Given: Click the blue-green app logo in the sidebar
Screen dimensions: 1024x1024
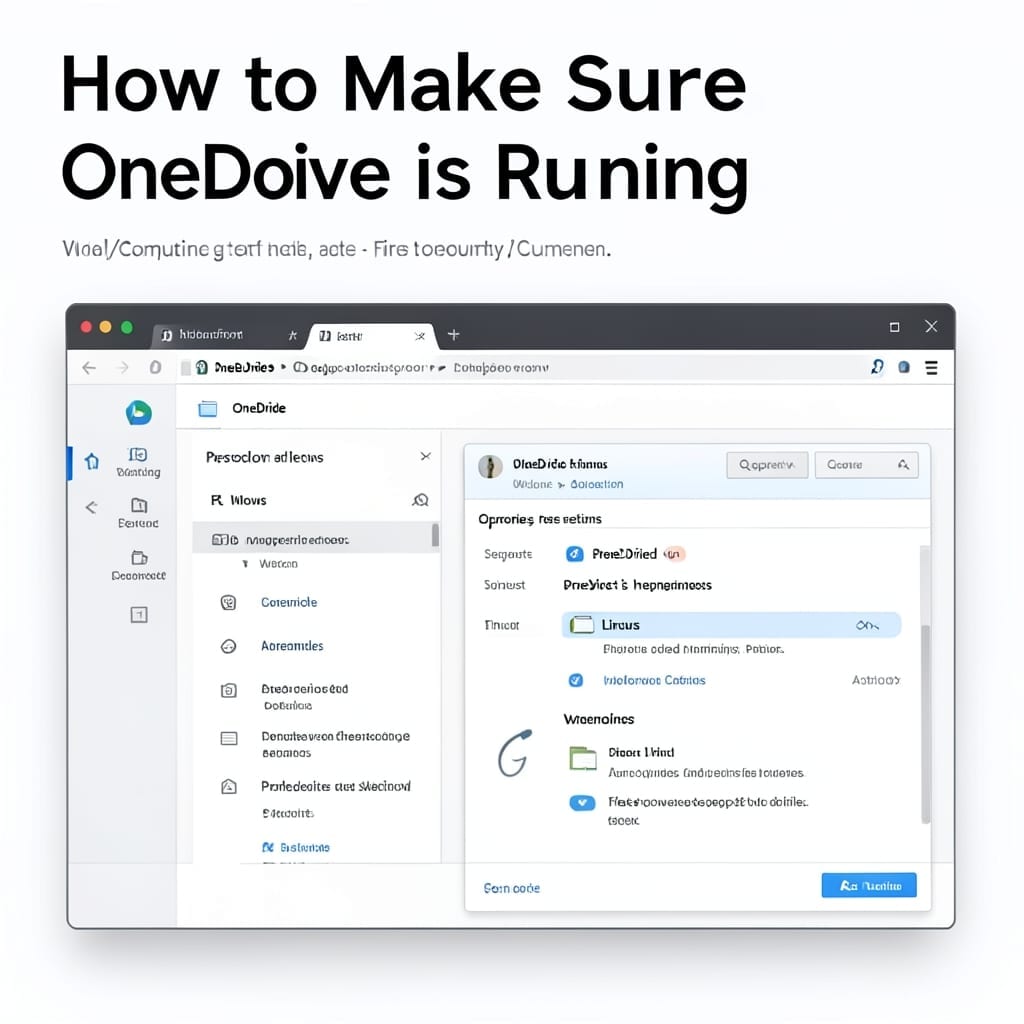Looking at the screenshot, I should click(x=138, y=413).
